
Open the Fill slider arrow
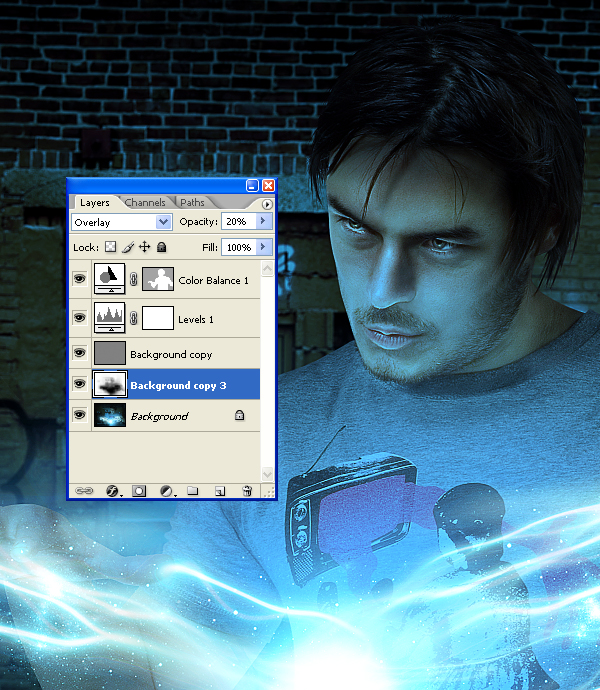(264, 247)
